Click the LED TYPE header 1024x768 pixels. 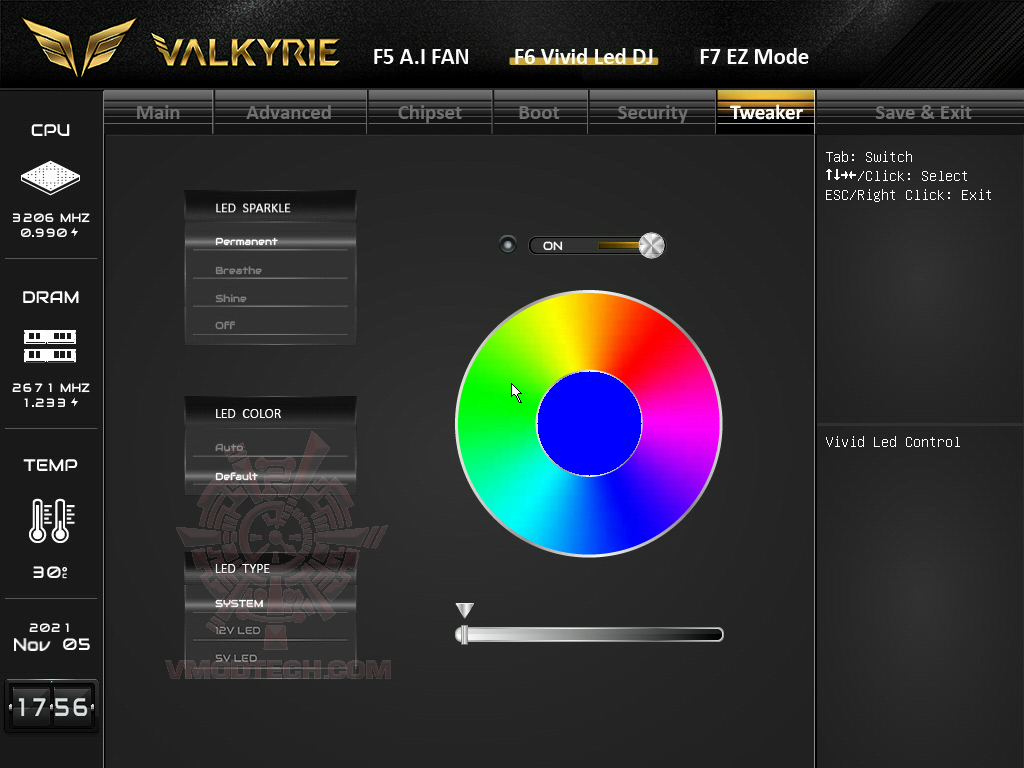coord(270,568)
